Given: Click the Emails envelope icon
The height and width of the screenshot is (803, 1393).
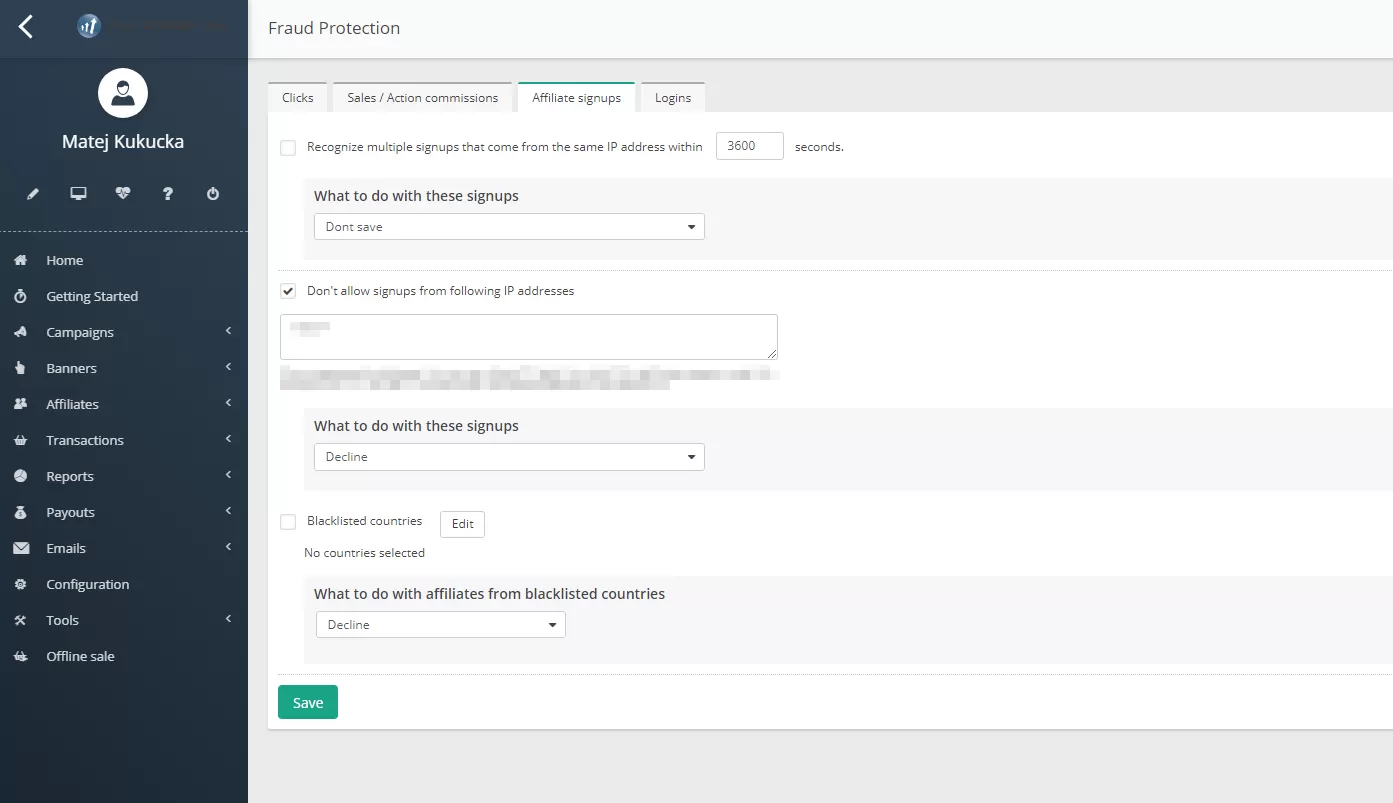Looking at the screenshot, I should click(x=20, y=548).
